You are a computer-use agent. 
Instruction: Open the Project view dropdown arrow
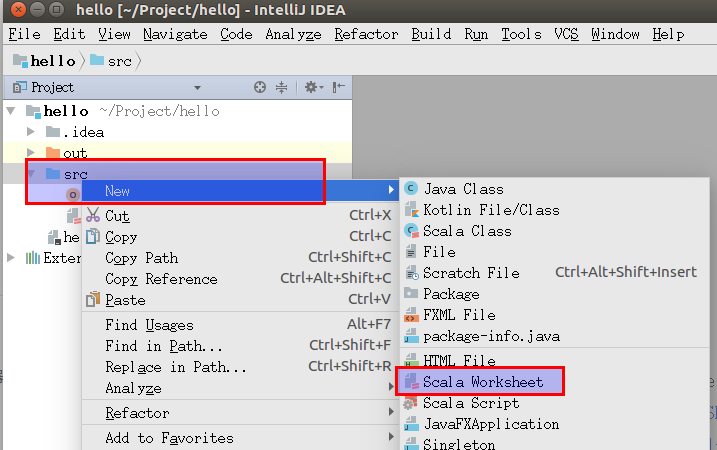pyautogui.click(x=197, y=87)
